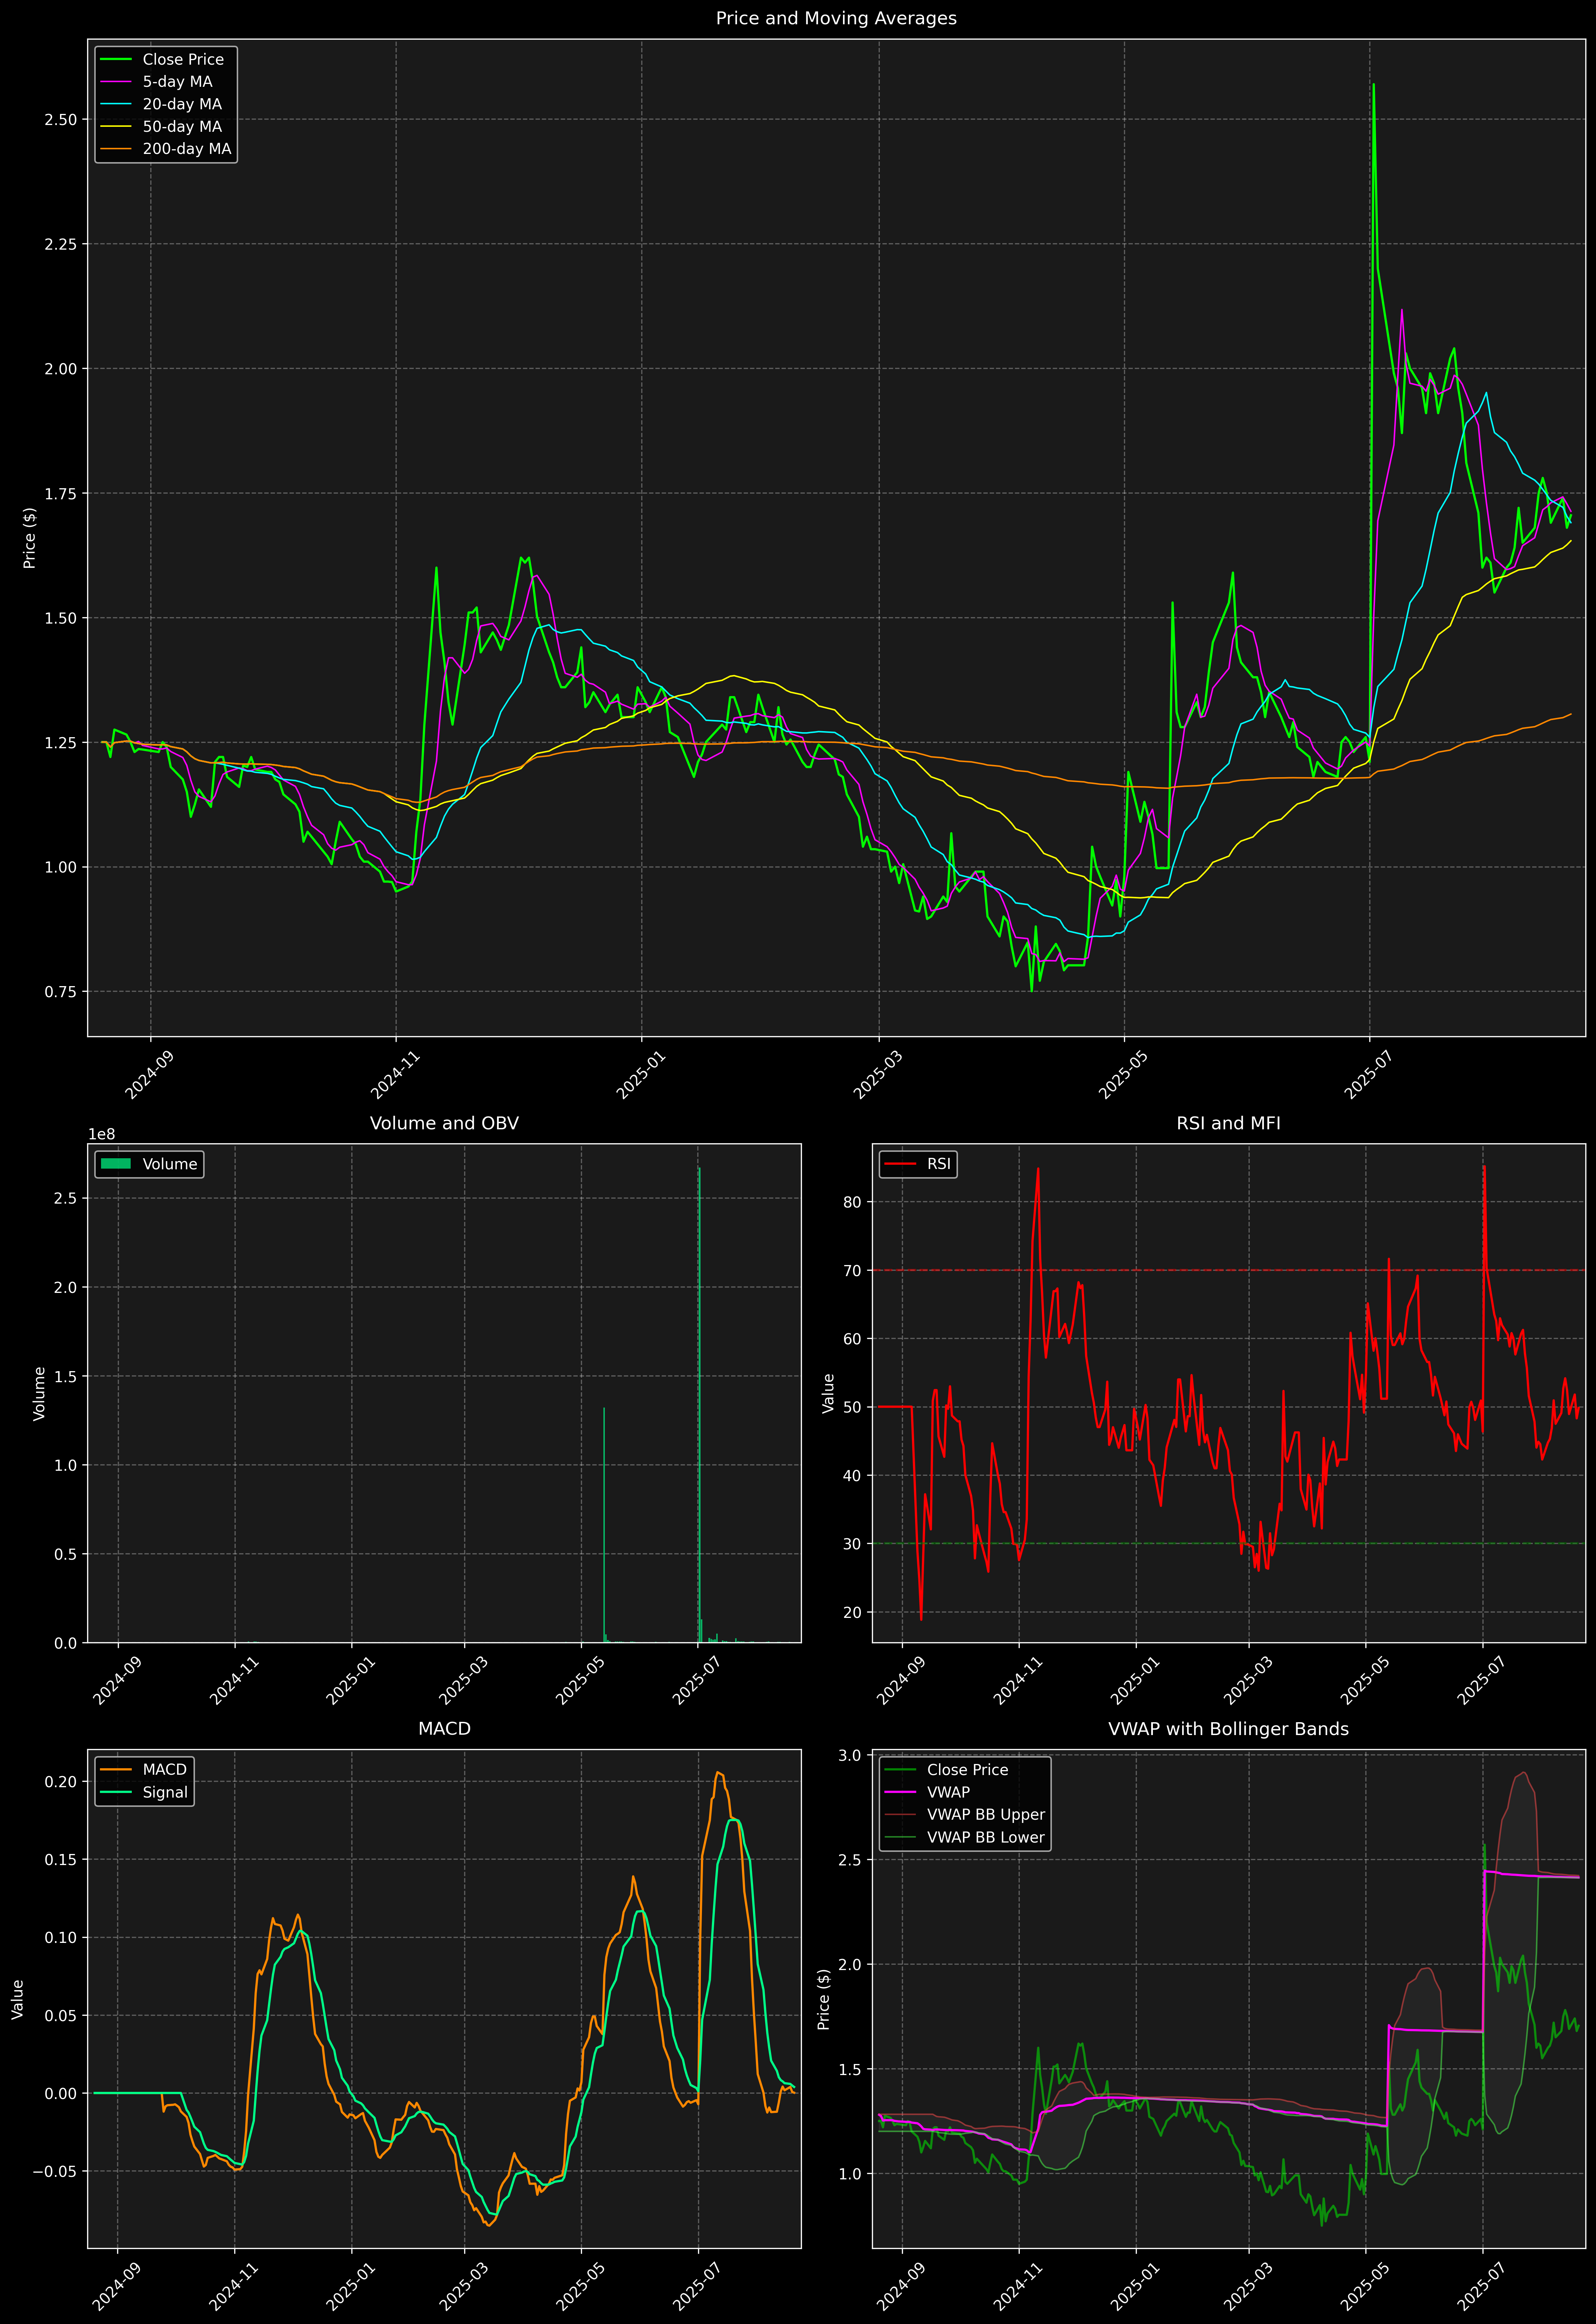The width and height of the screenshot is (1596, 2324).
Task: Click the 20-day MA legend label
Action: [x=182, y=104]
